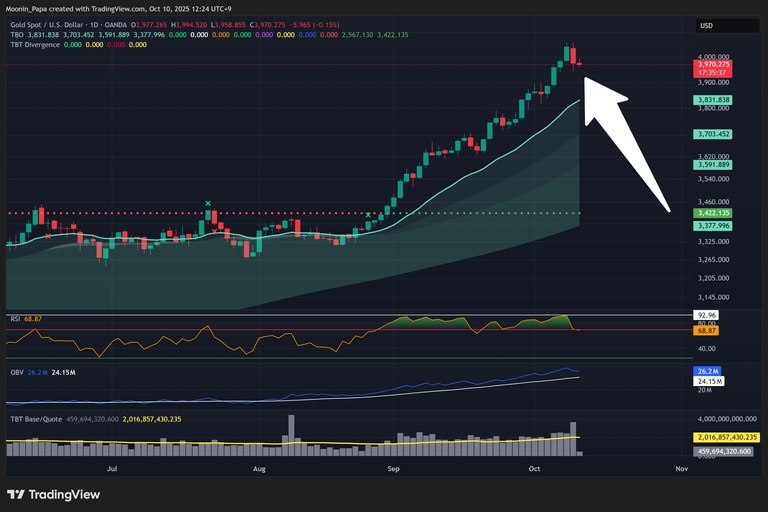This screenshot has width=768, height=512.
Task: Click the Oct label on time axis
Action: [535, 468]
